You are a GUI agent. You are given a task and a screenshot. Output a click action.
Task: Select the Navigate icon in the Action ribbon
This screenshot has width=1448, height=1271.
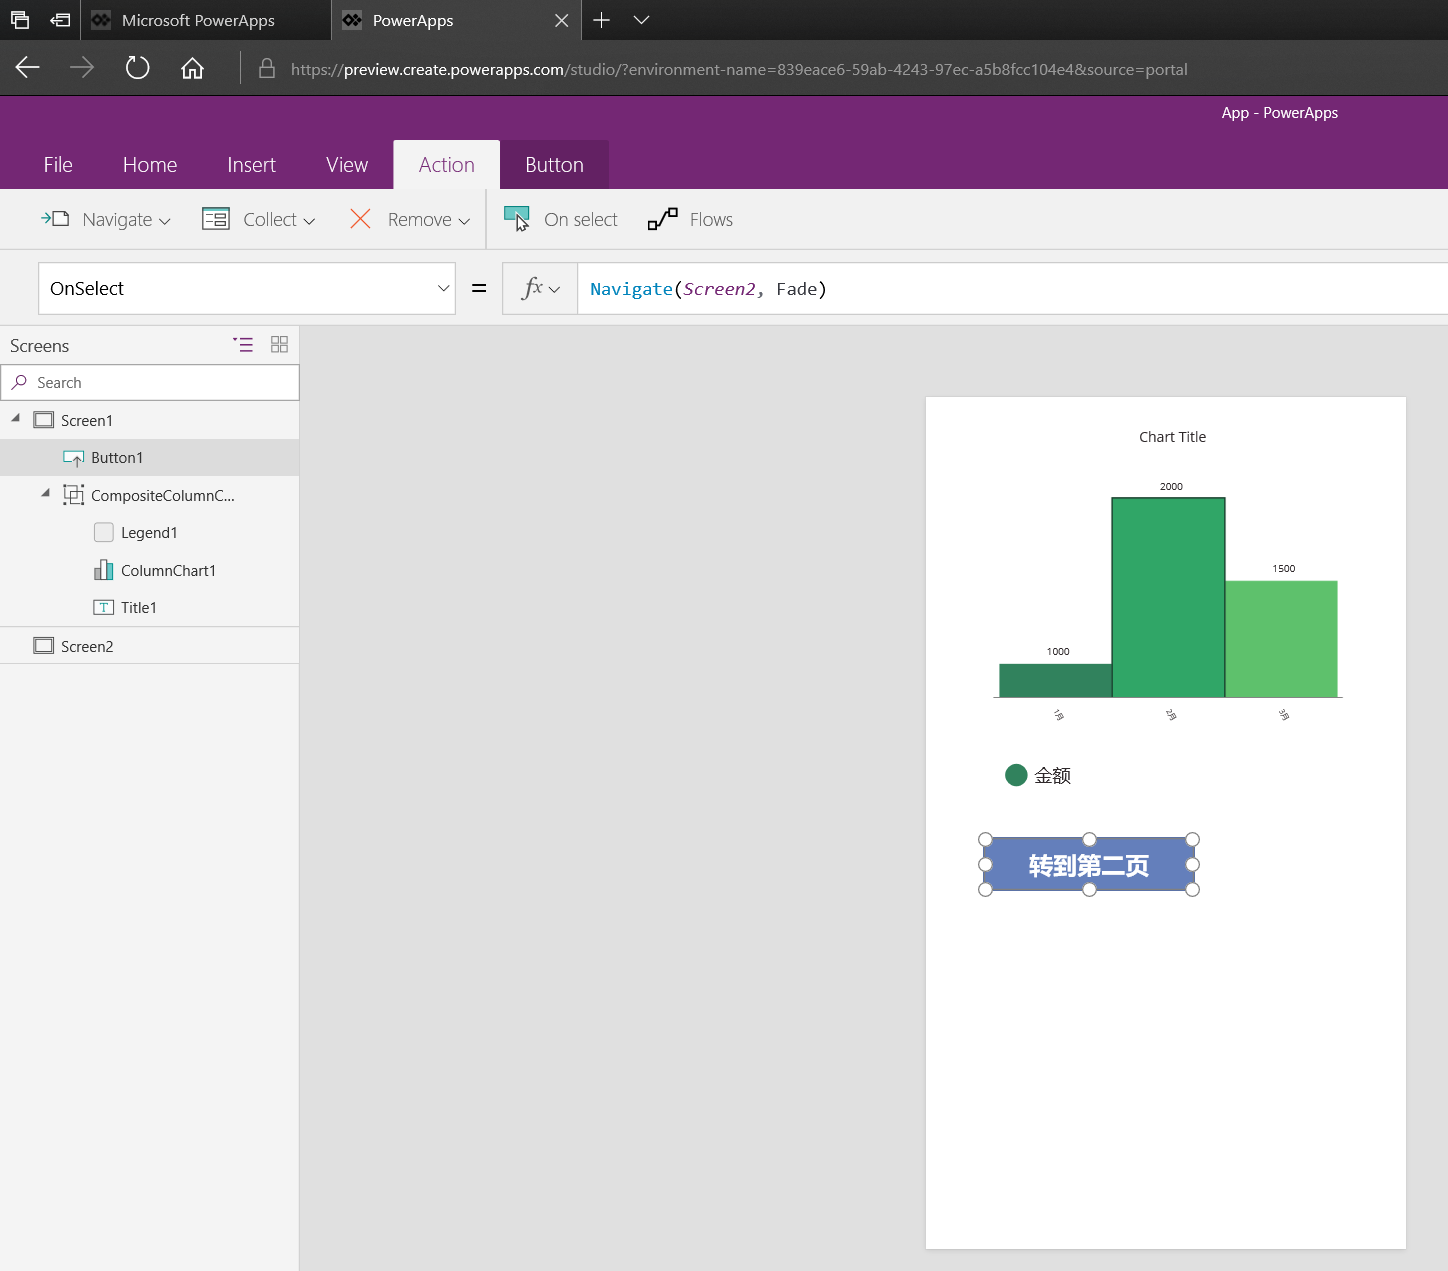[54, 218]
